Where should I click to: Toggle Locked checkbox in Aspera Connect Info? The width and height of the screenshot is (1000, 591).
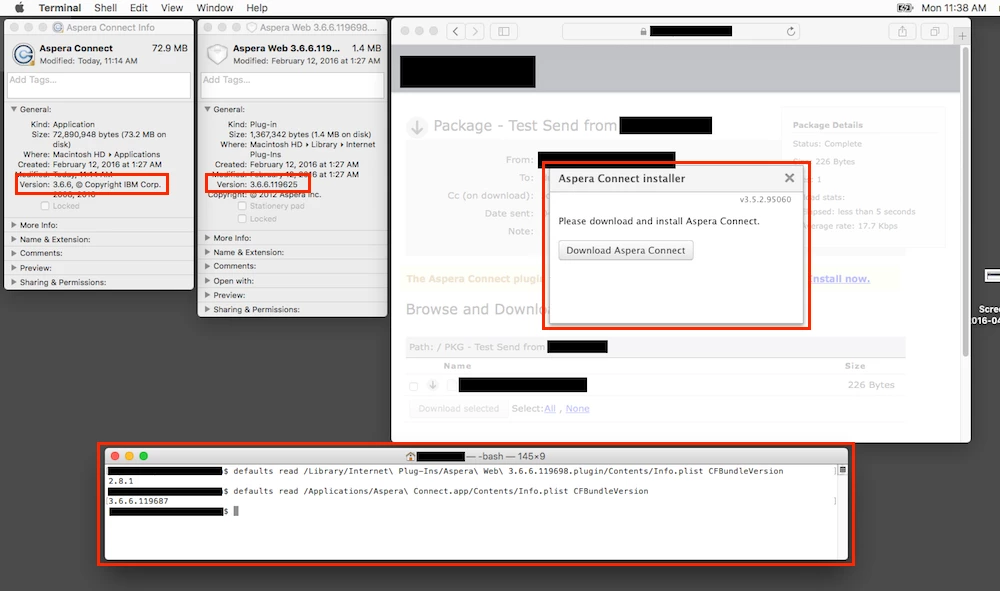pos(45,206)
